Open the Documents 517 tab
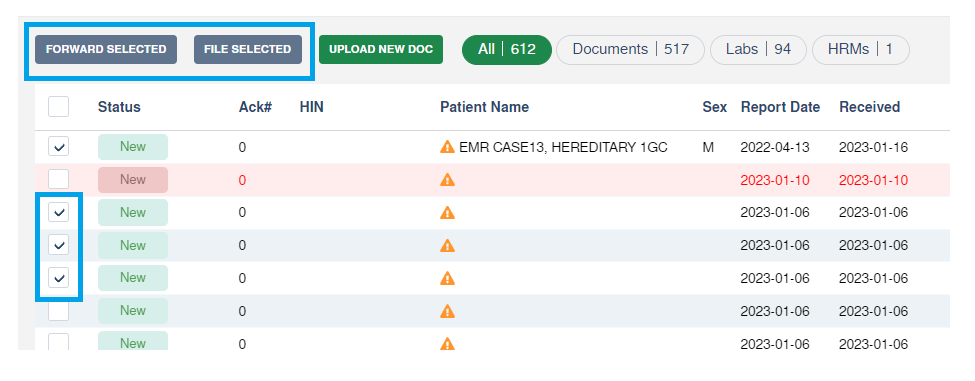The width and height of the screenshot is (975, 381). pyautogui.click(x=631, y=50)
